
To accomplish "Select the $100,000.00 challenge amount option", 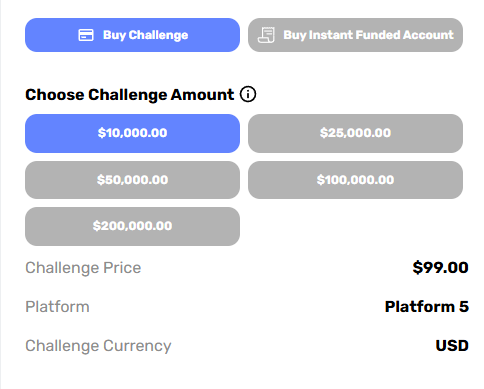I will click(355, 180).
